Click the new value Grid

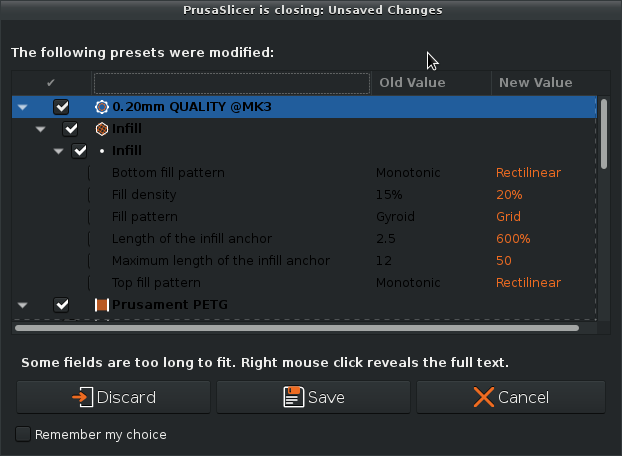coord(508,217)
